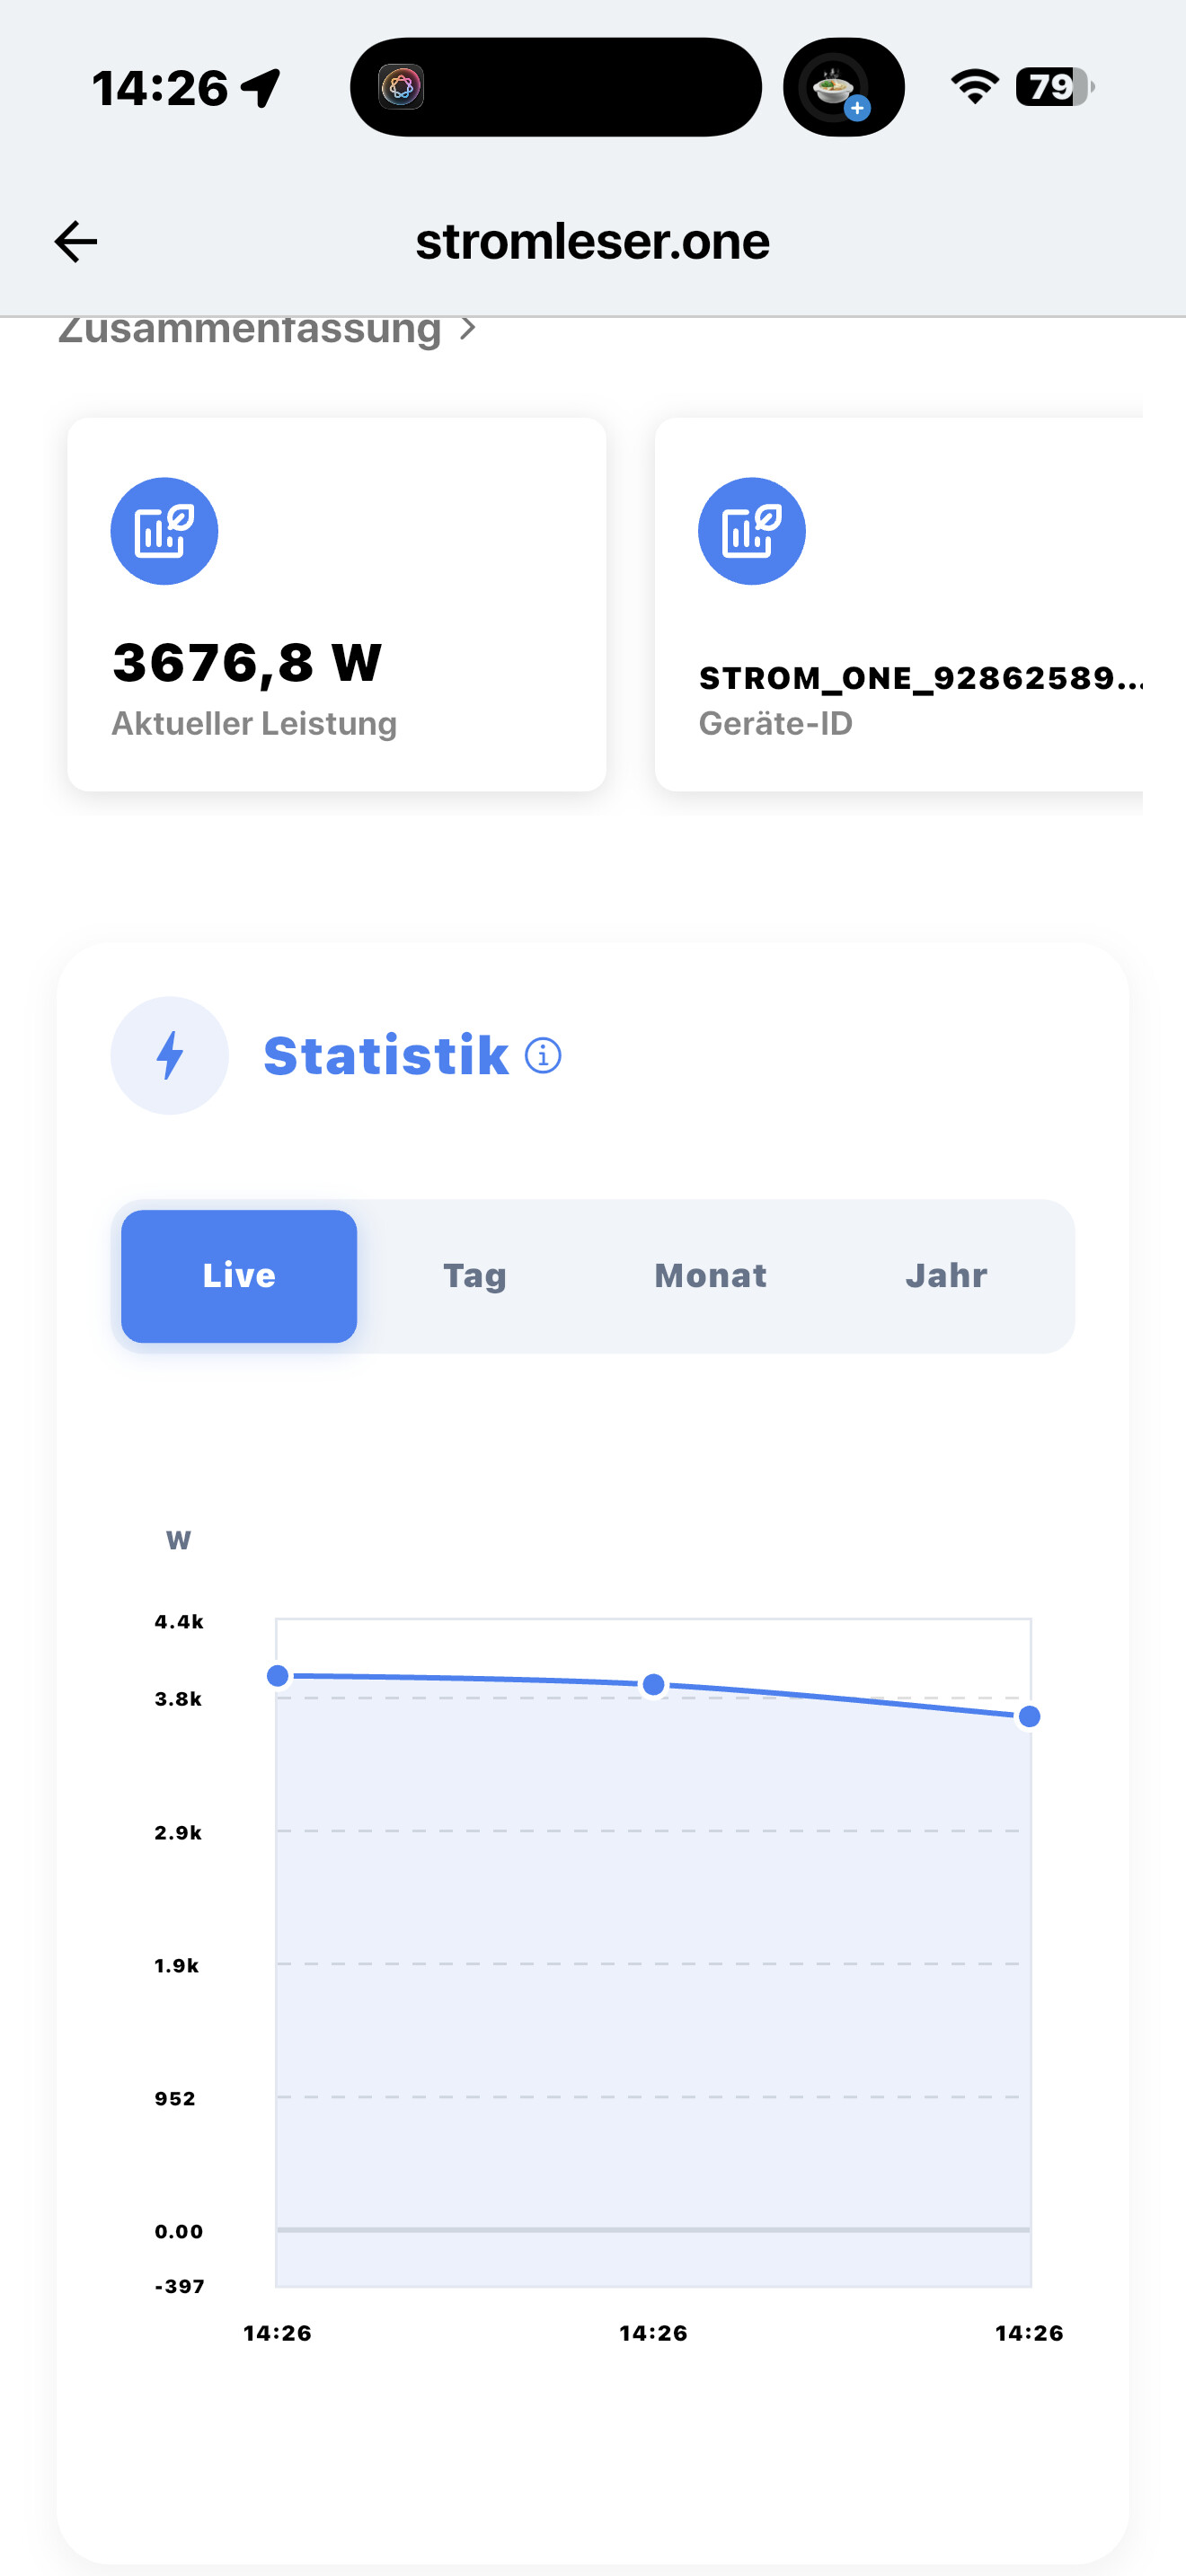Tap the Aktueller Leistung meter icon

[164, 531]
